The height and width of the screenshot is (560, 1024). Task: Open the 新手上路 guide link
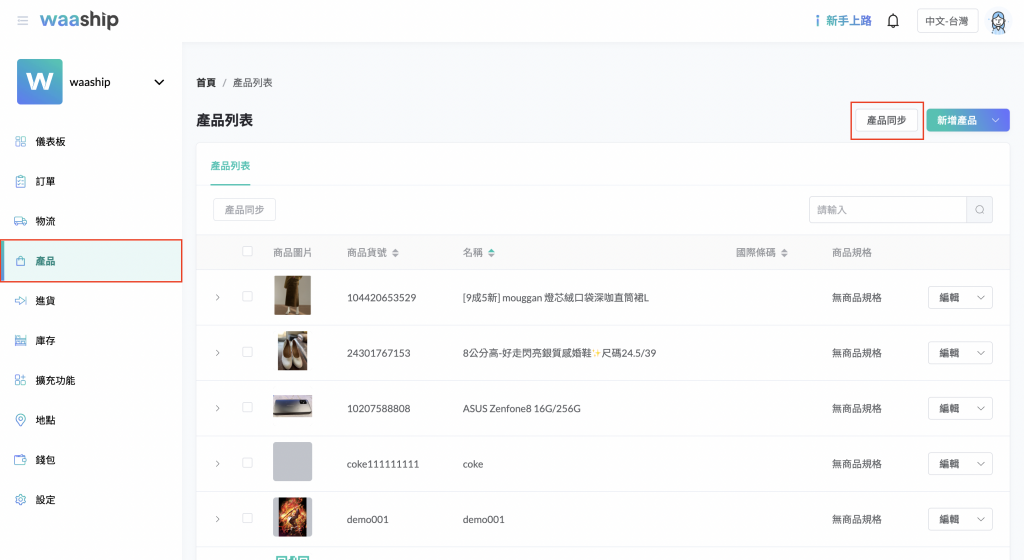843,21
